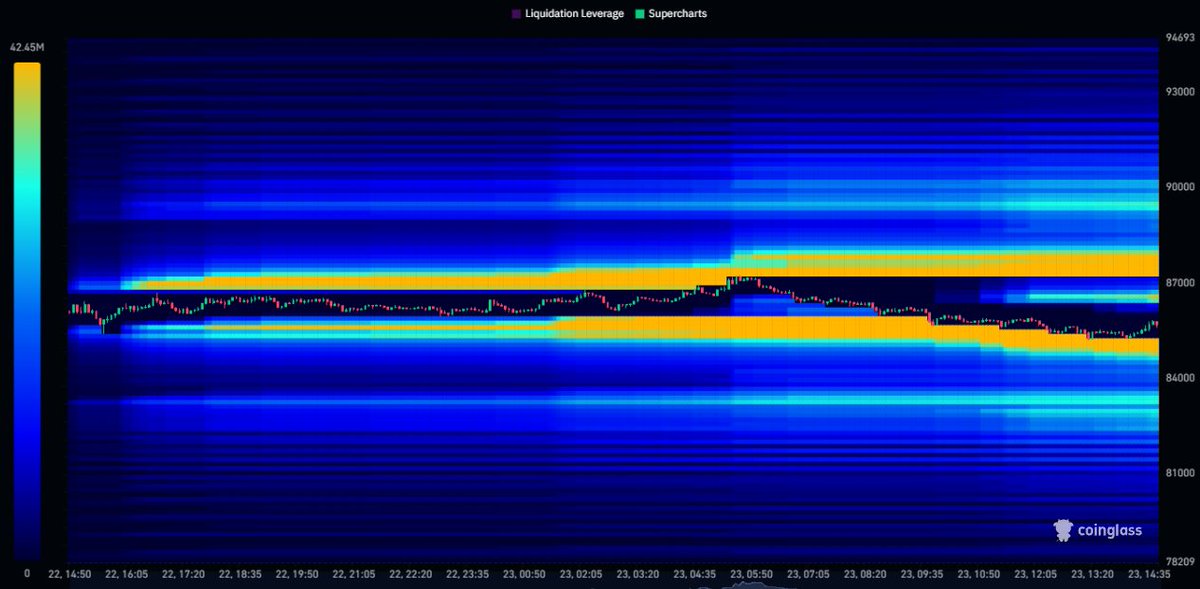Click the 81000 price axis label

click(x=1180, y=473)
